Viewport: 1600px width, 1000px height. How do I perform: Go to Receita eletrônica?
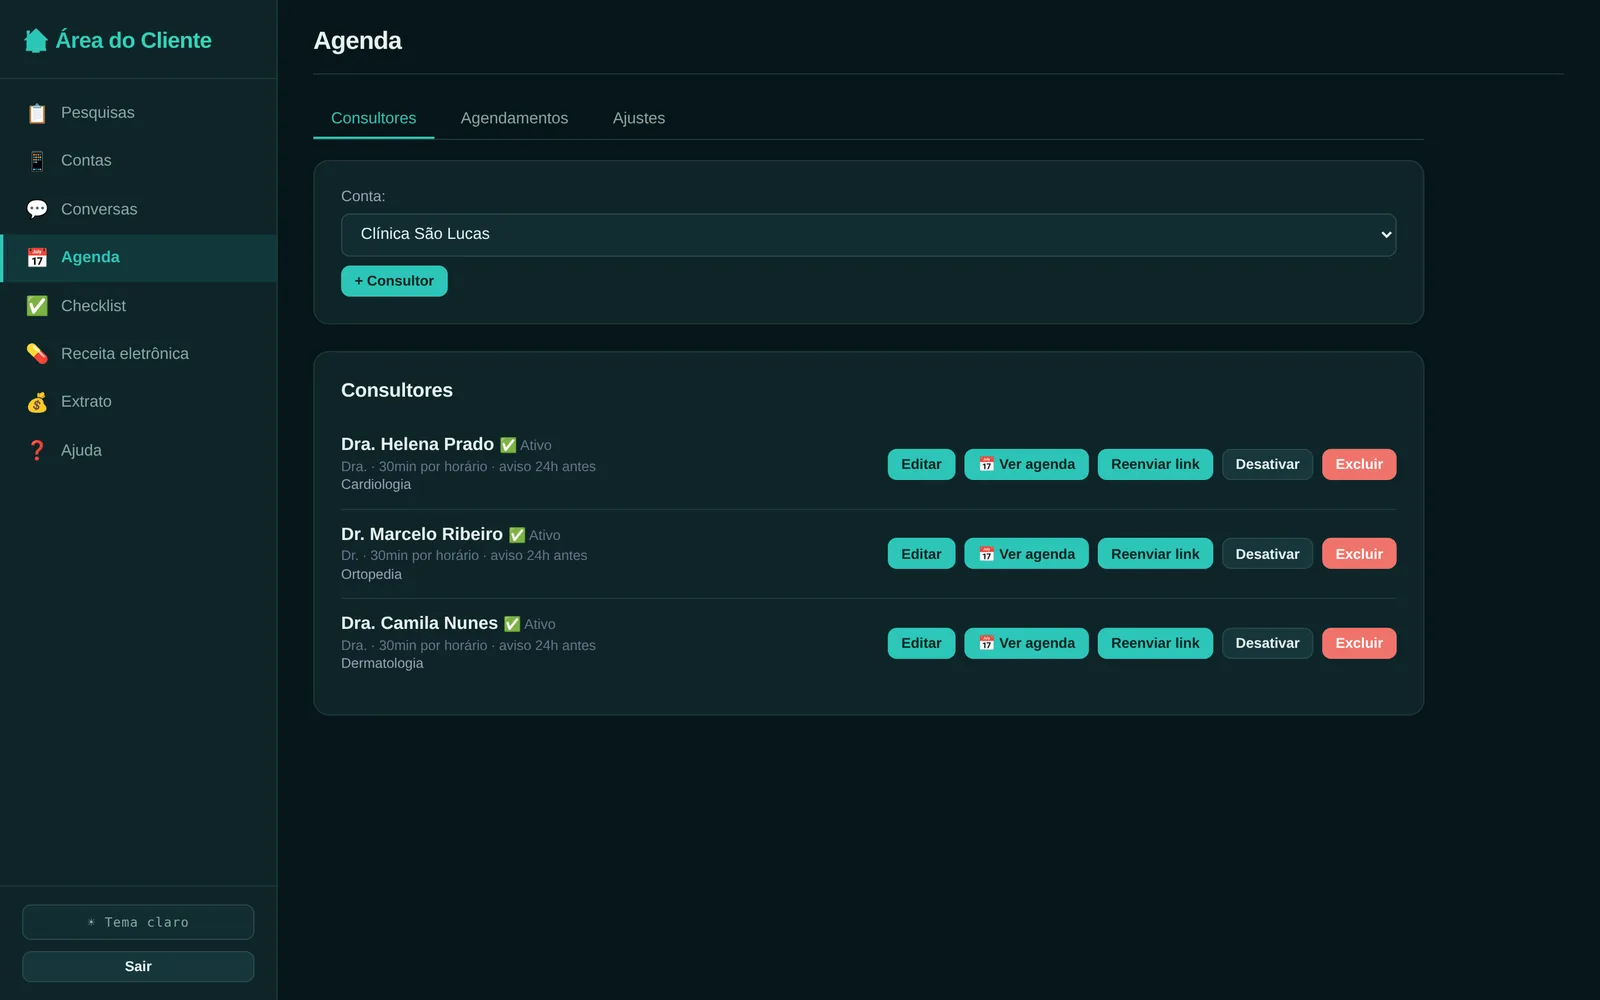click(x=138, y=354)
